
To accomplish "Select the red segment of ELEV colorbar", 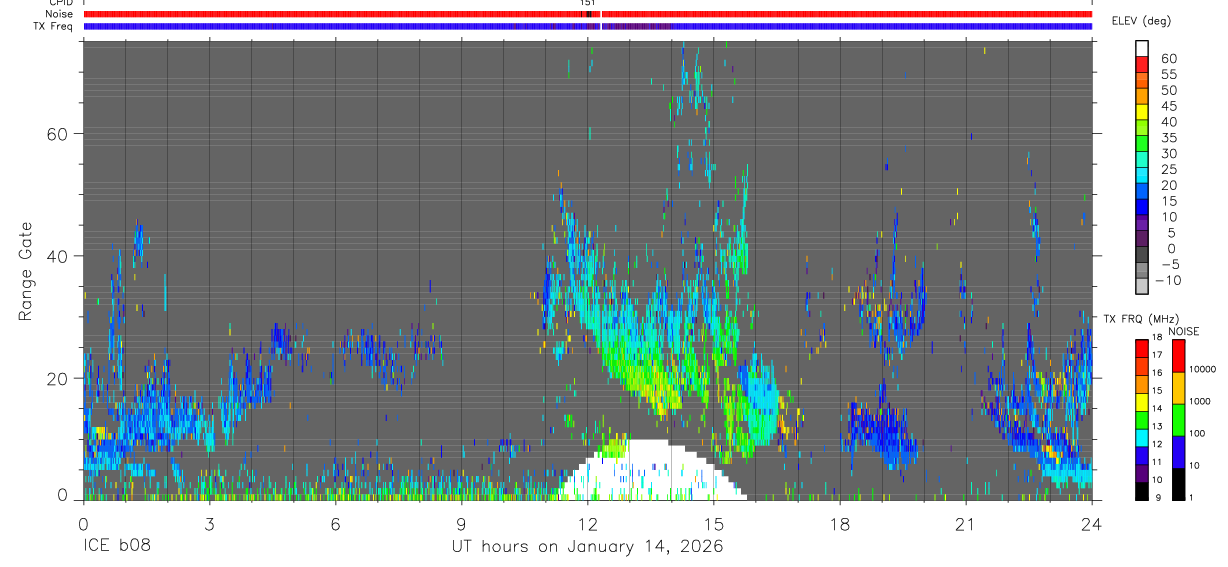I will tap(1142, 65).
